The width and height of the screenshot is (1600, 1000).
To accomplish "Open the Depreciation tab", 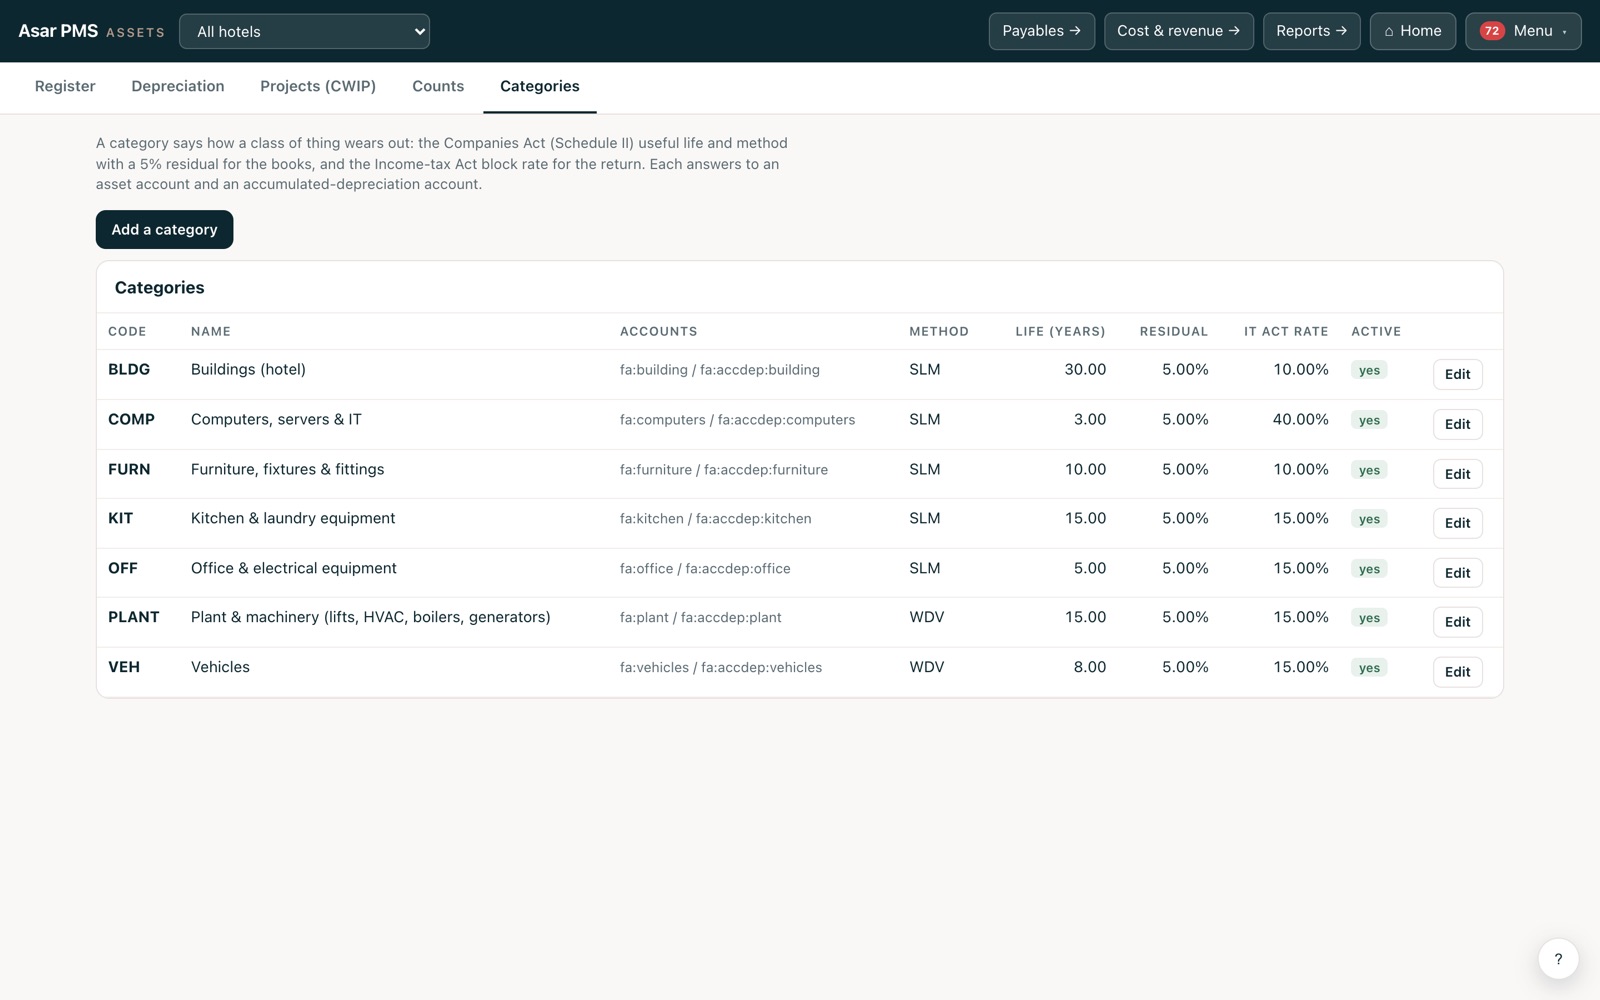I will tap(178, 86).
